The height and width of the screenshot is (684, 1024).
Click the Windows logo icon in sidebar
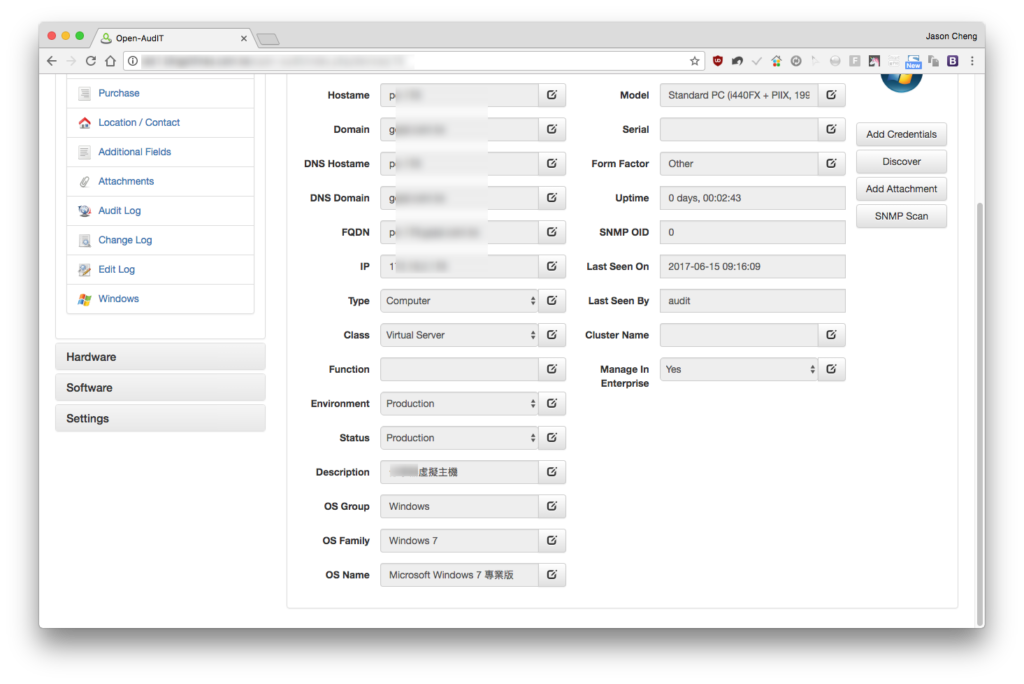tap(84, 299)
